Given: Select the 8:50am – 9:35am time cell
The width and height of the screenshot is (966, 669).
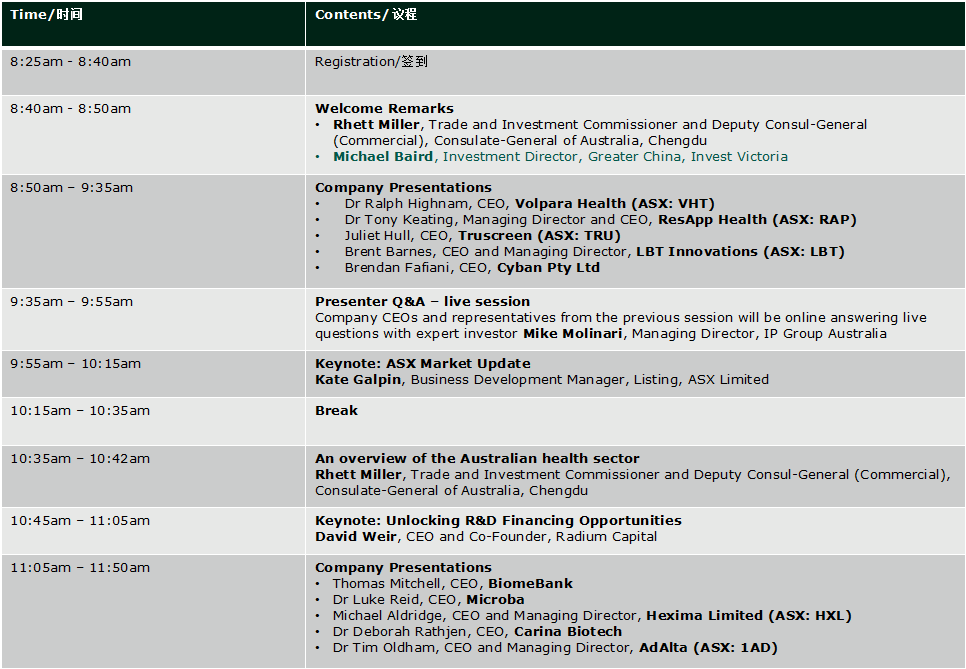Looking at the screenshot, I should [153, 231].
